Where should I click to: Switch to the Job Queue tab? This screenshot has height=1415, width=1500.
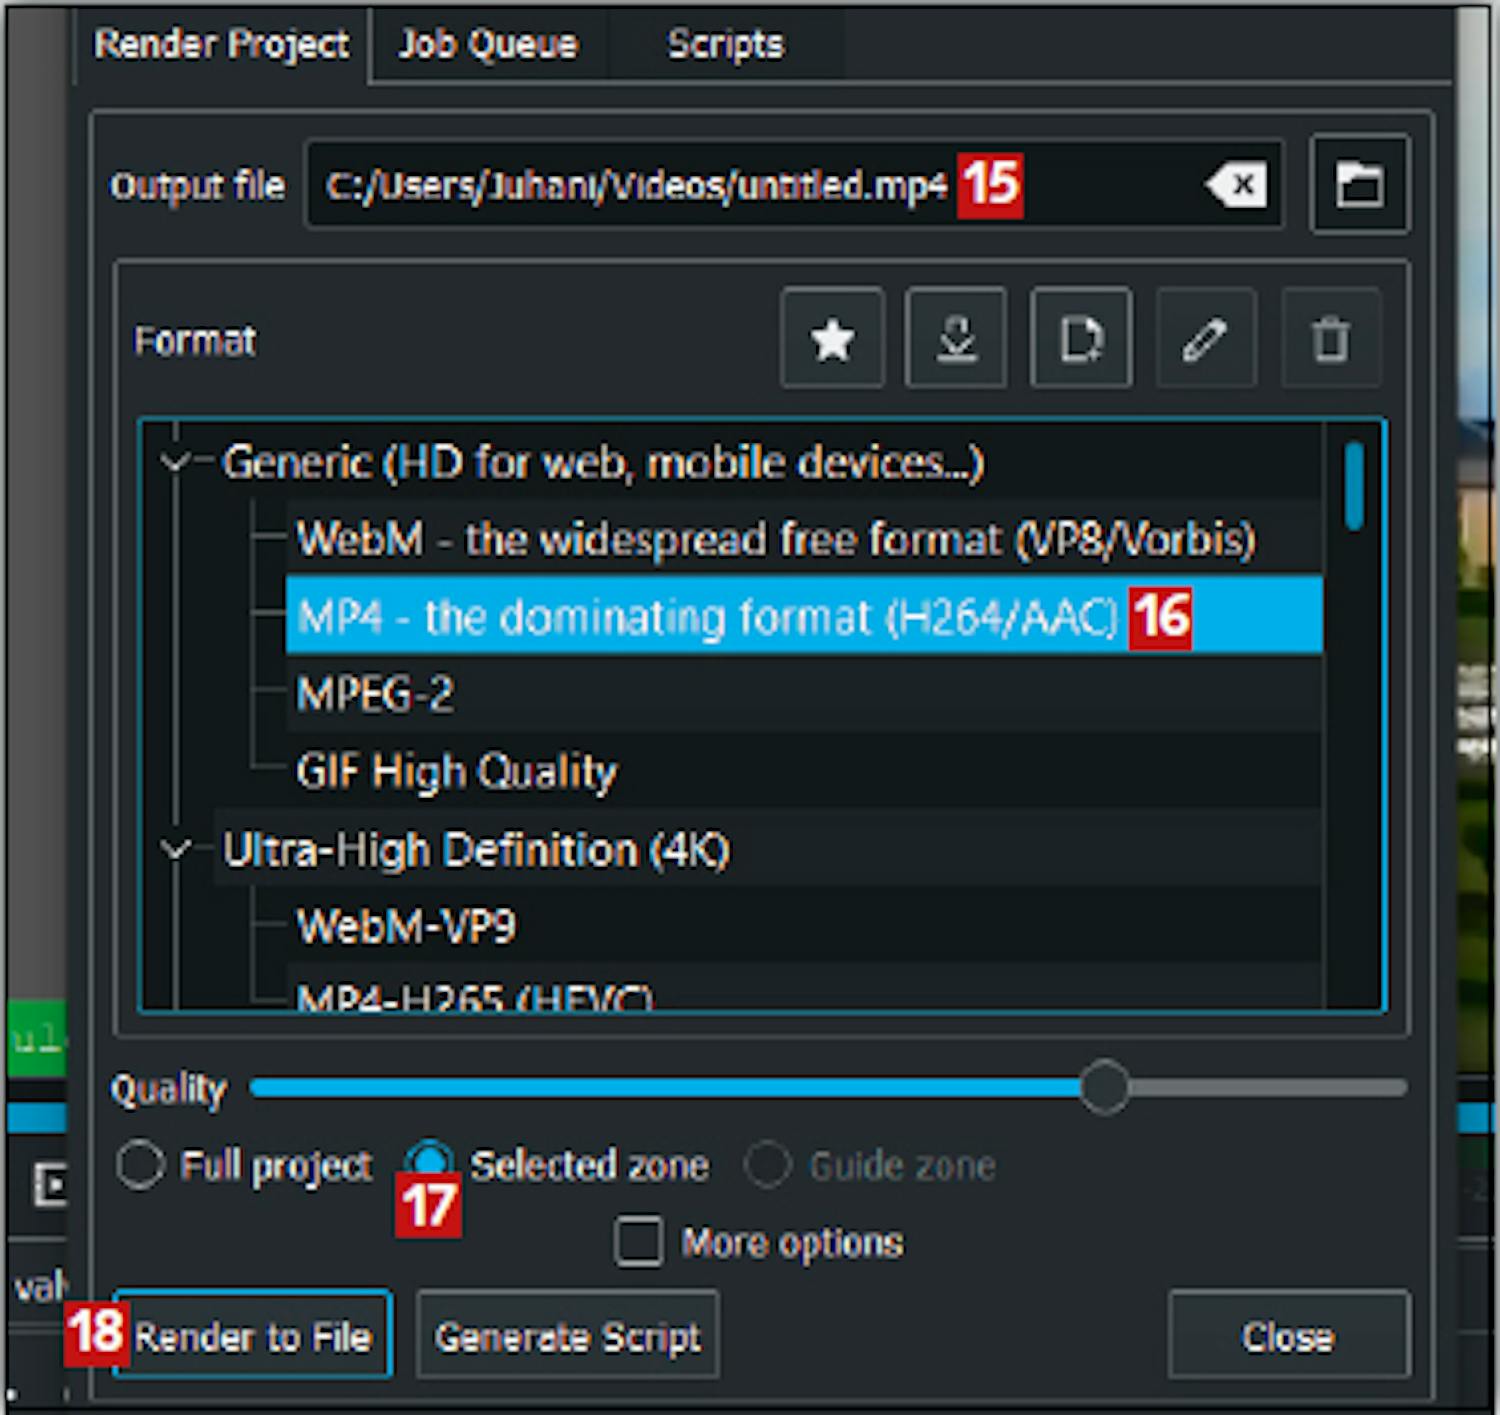coord(488,45)
